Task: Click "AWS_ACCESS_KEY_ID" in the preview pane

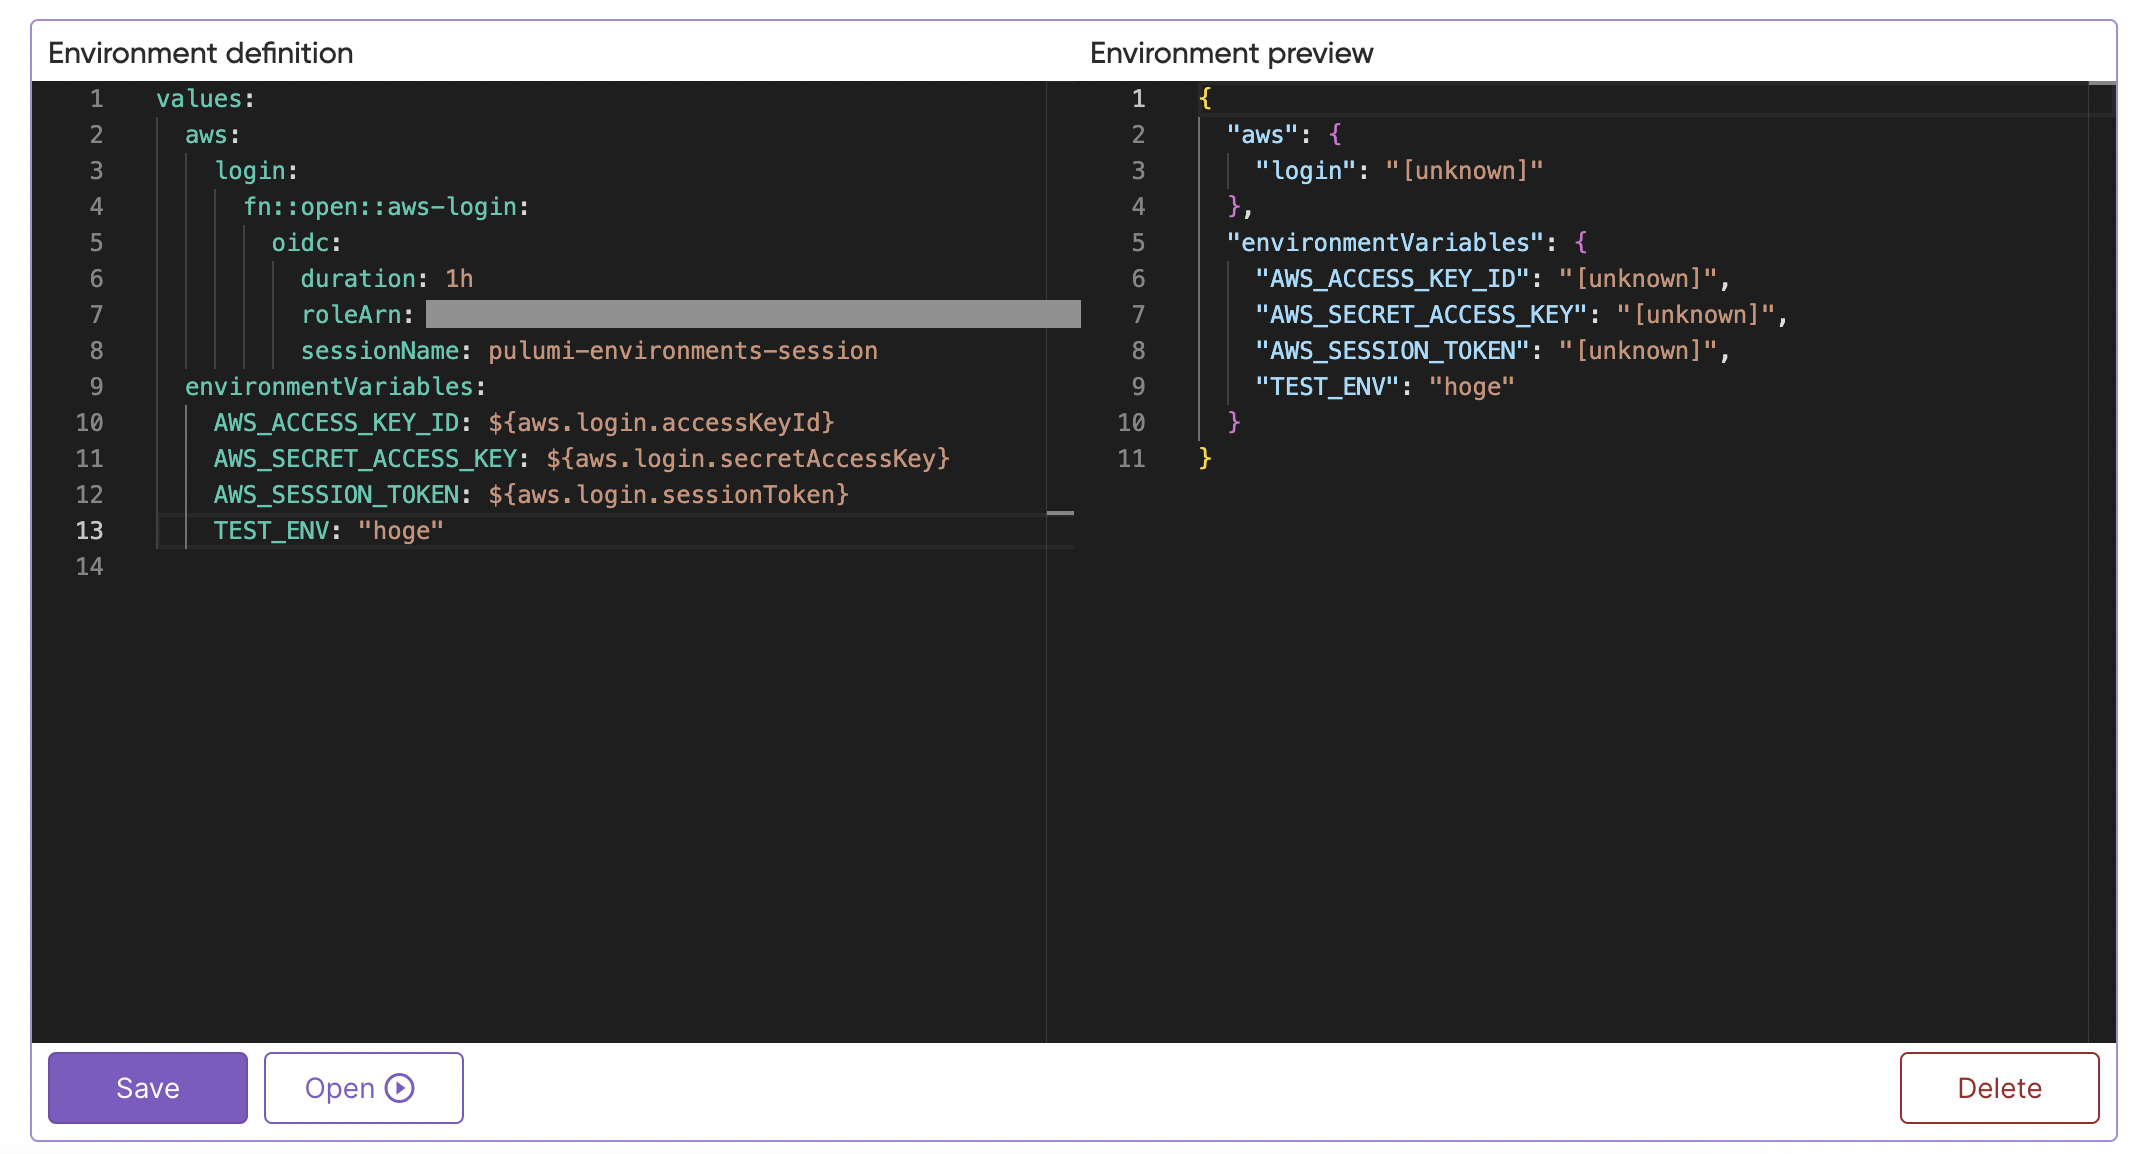Action: pyautogui.click(x=1393, y=279)
